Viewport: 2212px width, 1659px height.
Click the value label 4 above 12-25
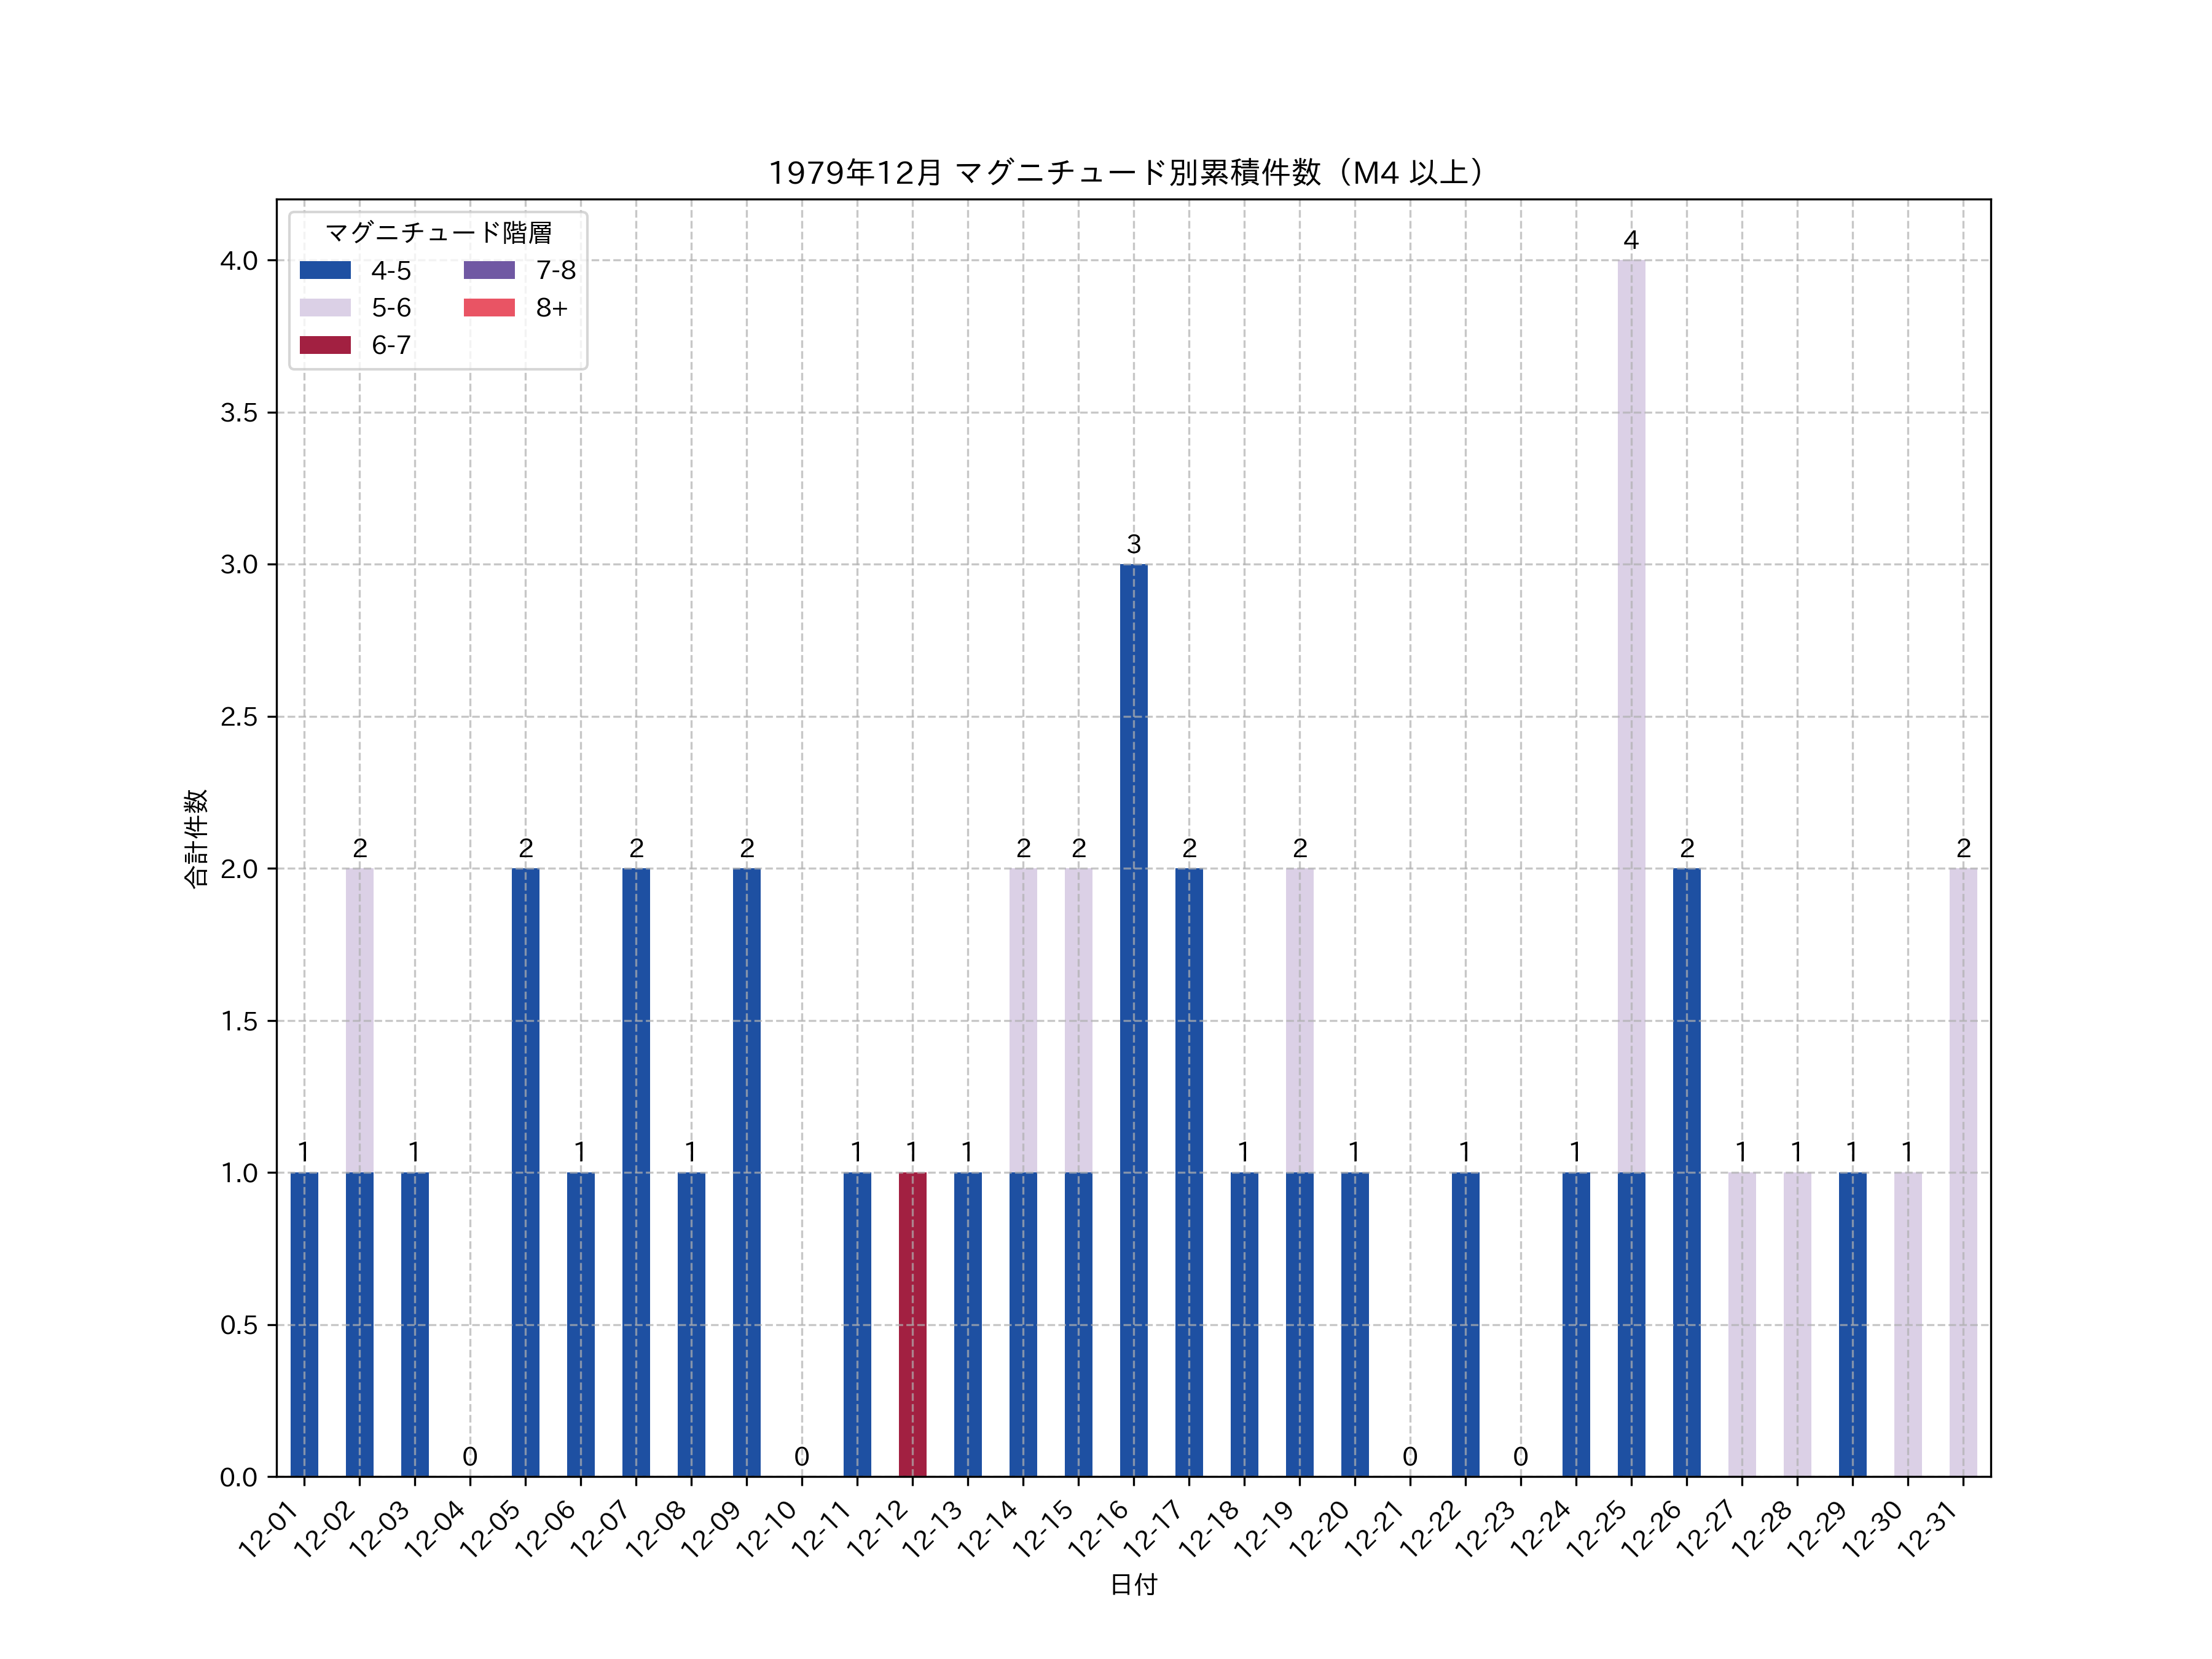point(1630,240)
